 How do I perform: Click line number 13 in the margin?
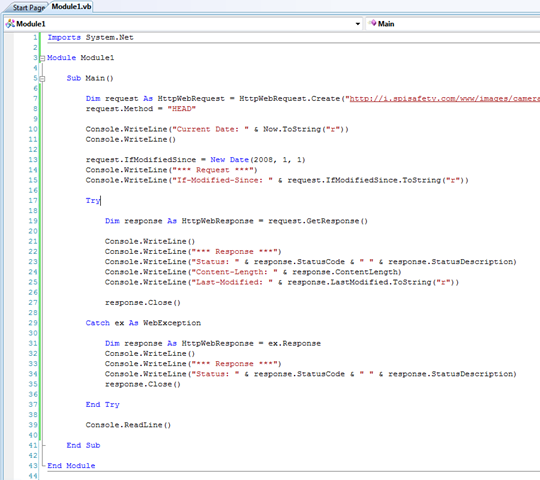(33, 160)
